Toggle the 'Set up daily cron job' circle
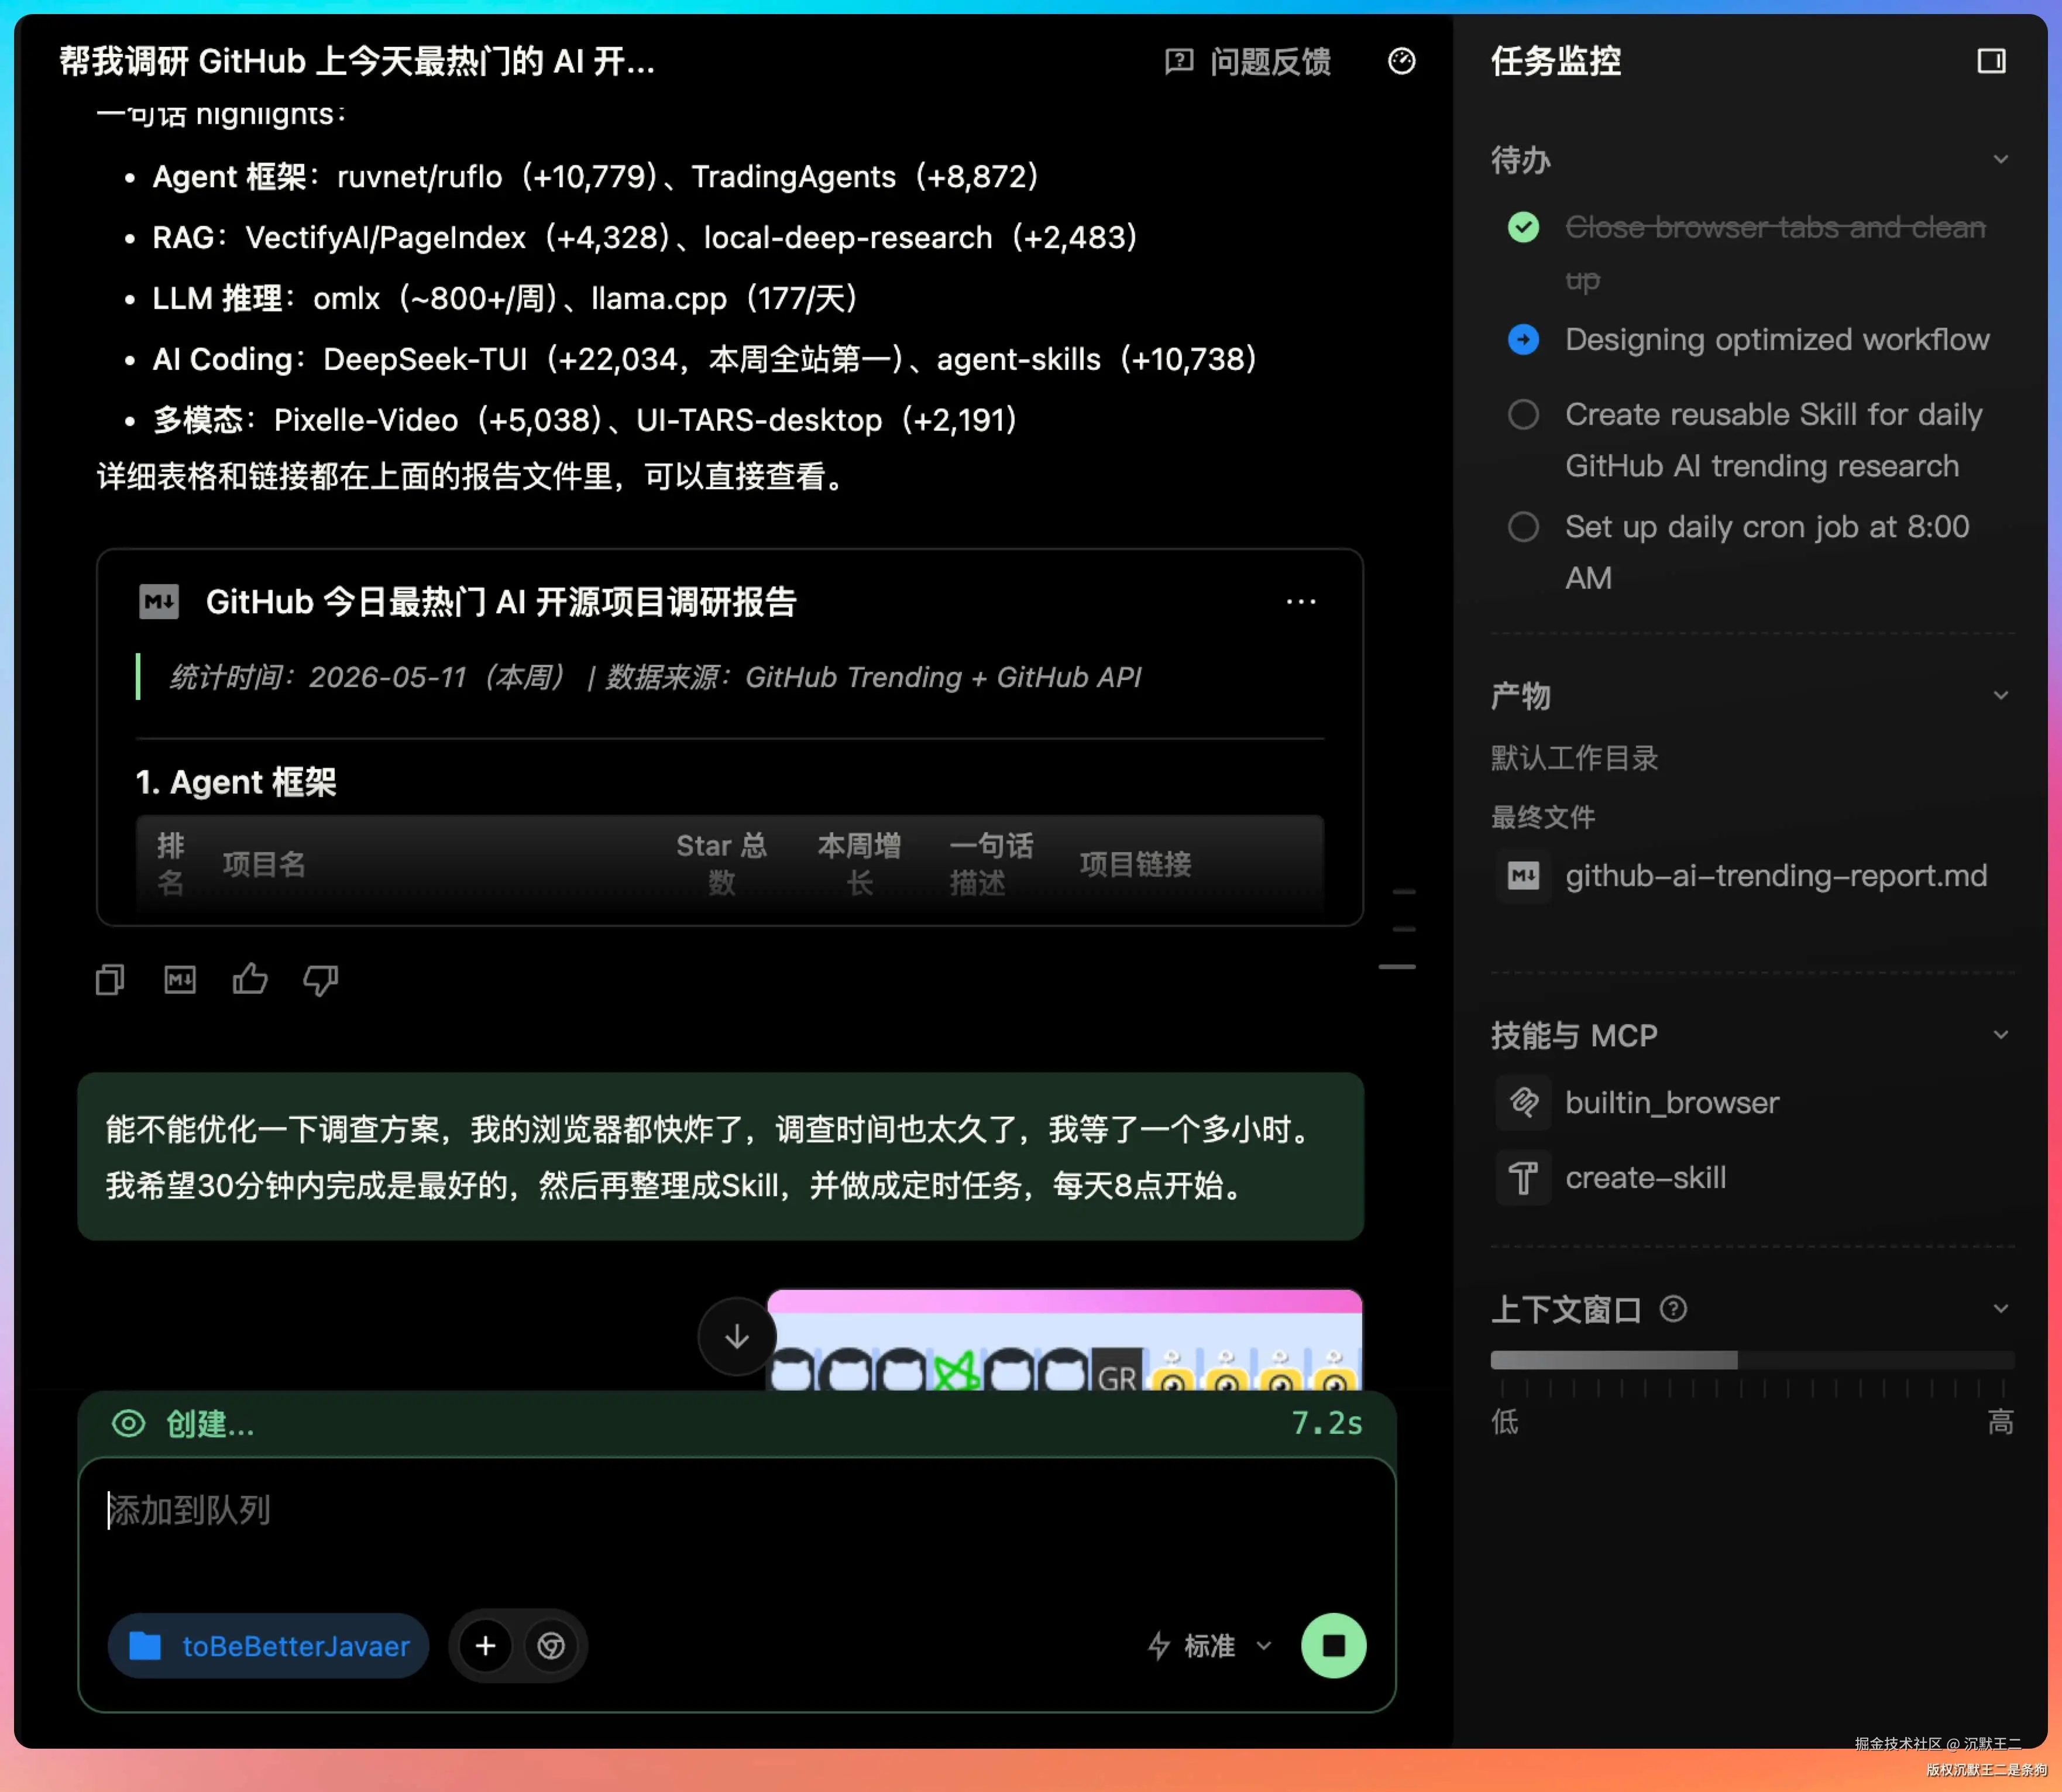 point(1523,527)
